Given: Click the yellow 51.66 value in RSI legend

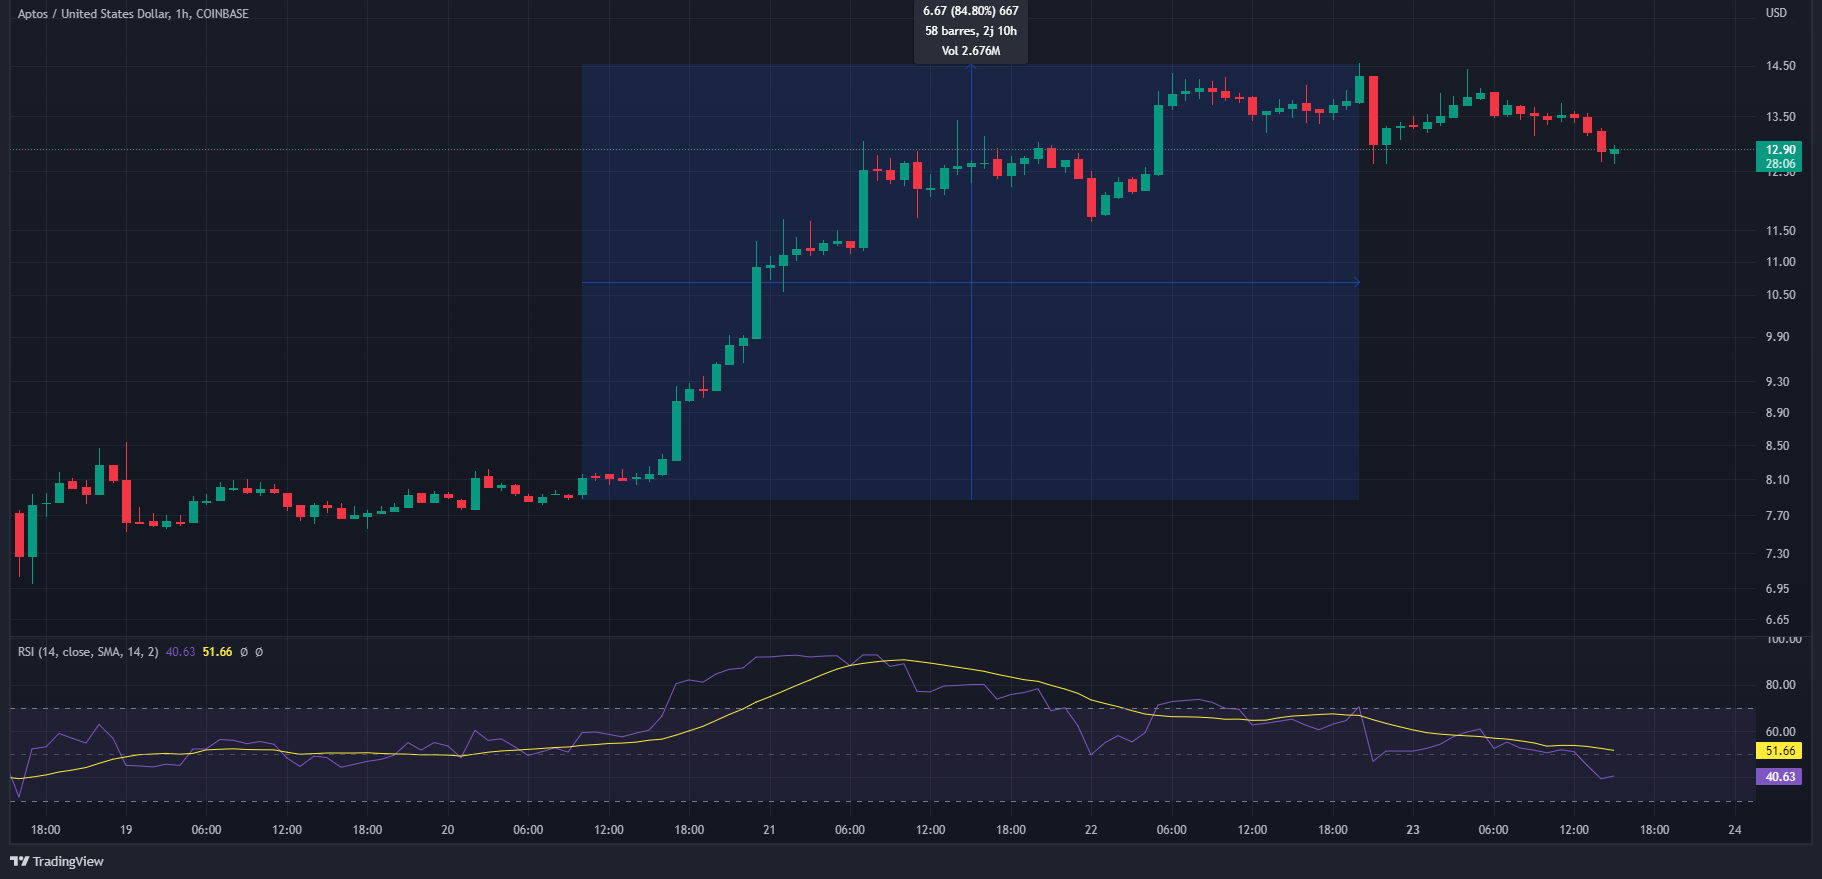Looking at the screenshot, I should click(x=217, y=652).
